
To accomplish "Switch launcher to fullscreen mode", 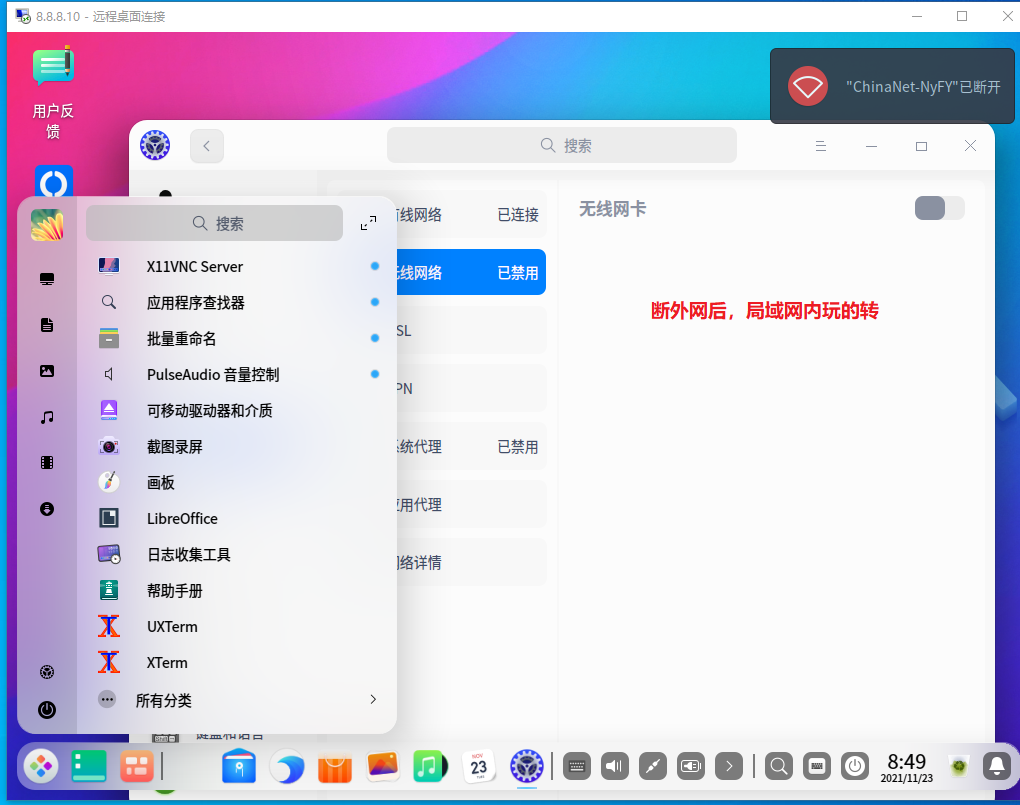I will click(x=368, y=223).
